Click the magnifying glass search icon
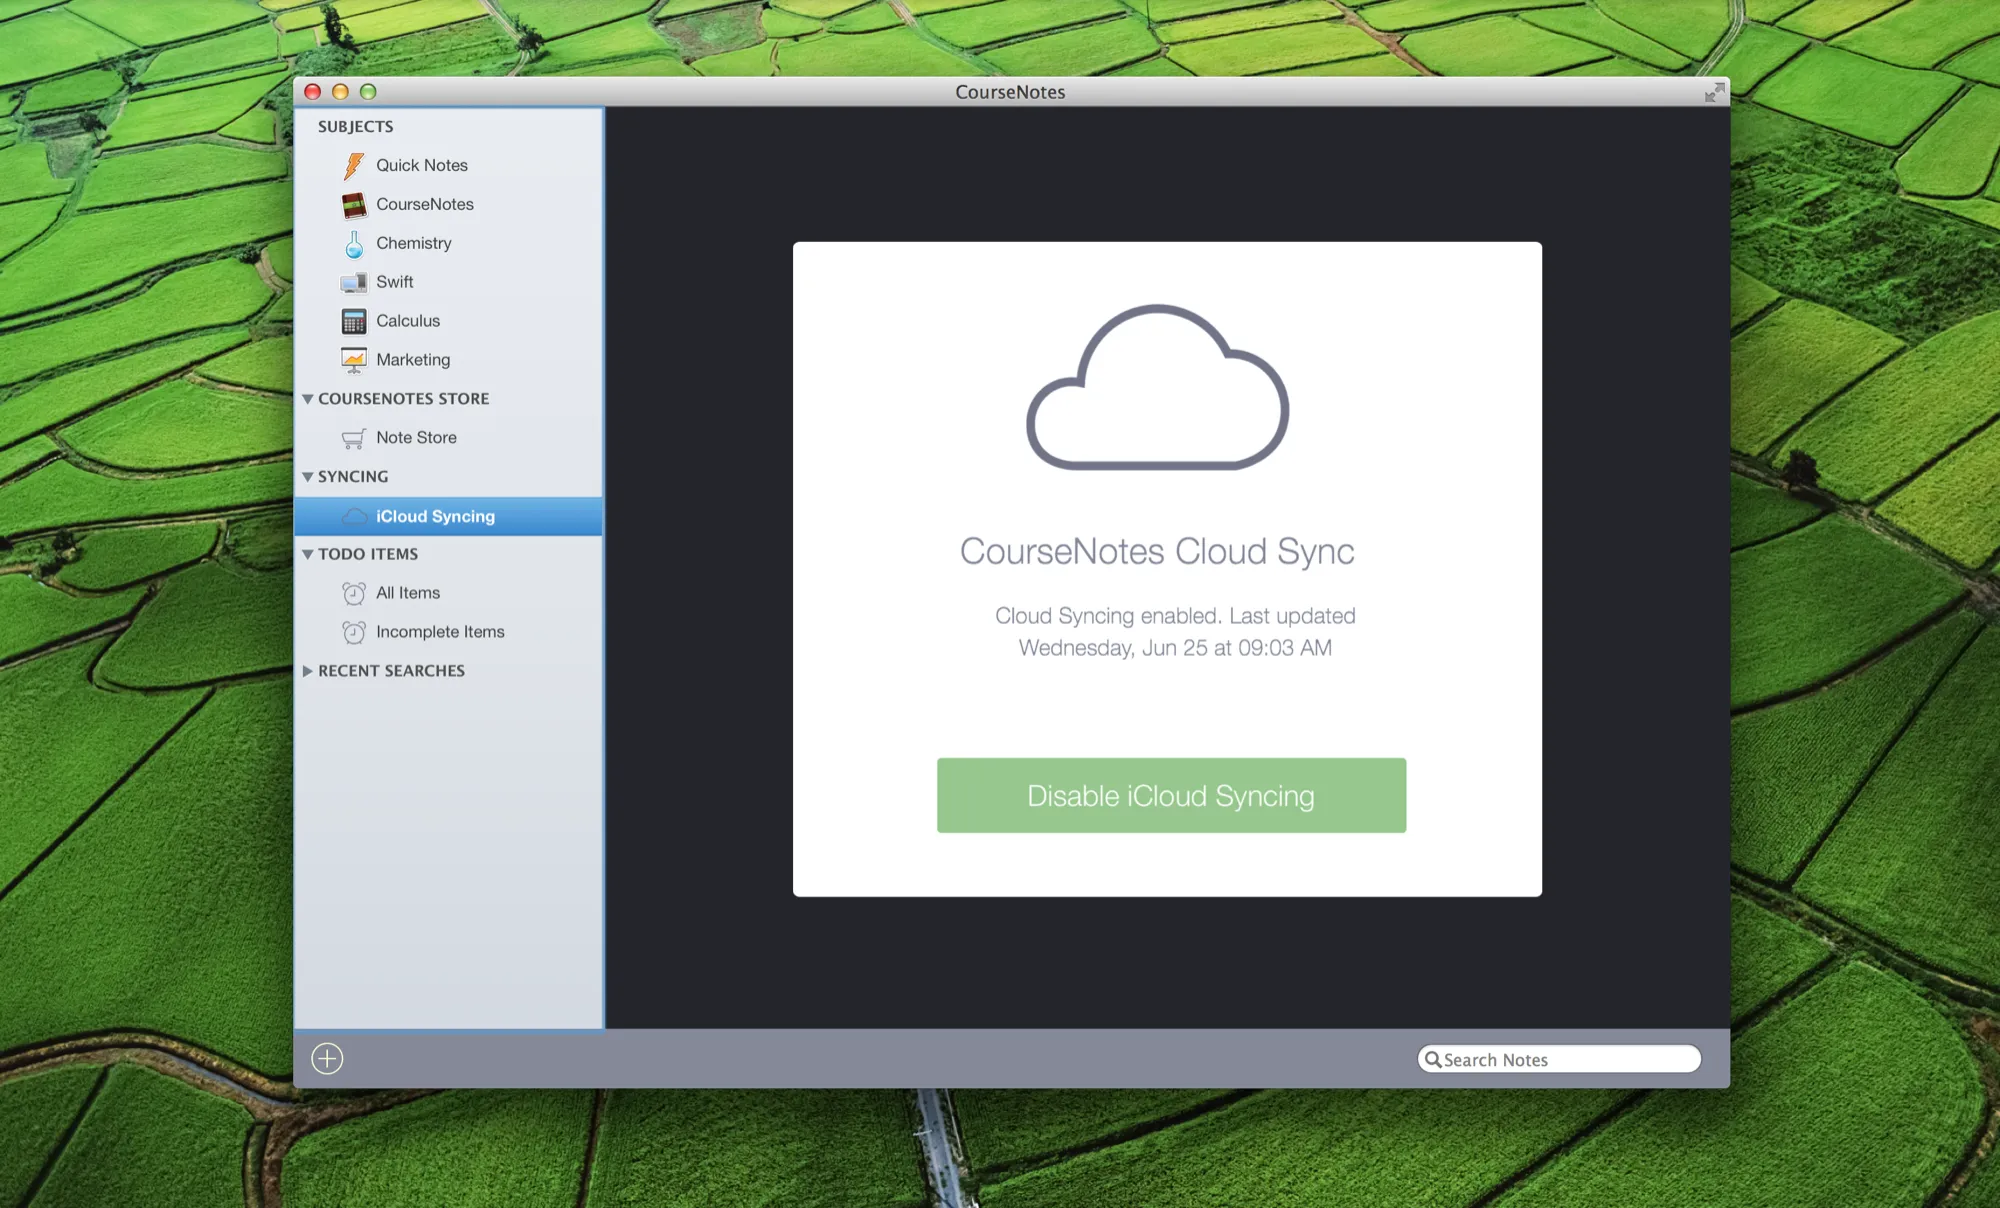Image resolution: width=2000 pixels, height=1208 pixels. [1433, 1059]
